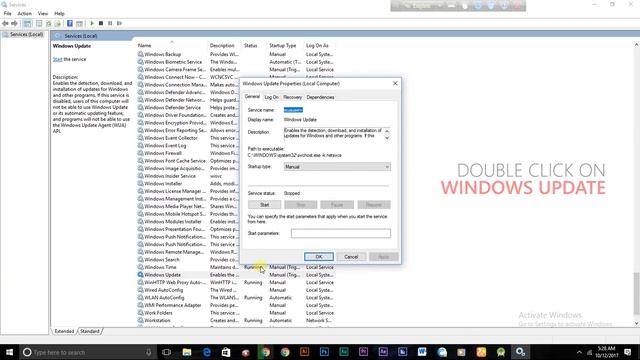Toggle the Show/Hide Action Pane toolbar icon
Image resolution: width=640 pixels, height=360 pixels.
80,23
